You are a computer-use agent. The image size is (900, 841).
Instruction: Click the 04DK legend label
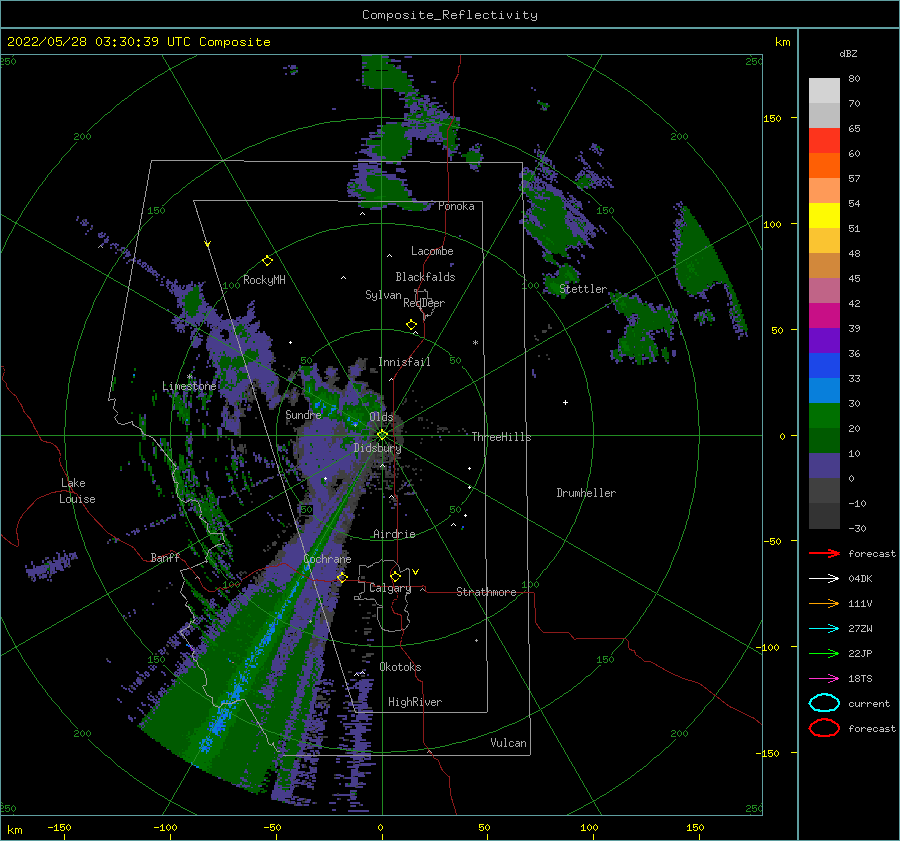click(x=860, y=579)
